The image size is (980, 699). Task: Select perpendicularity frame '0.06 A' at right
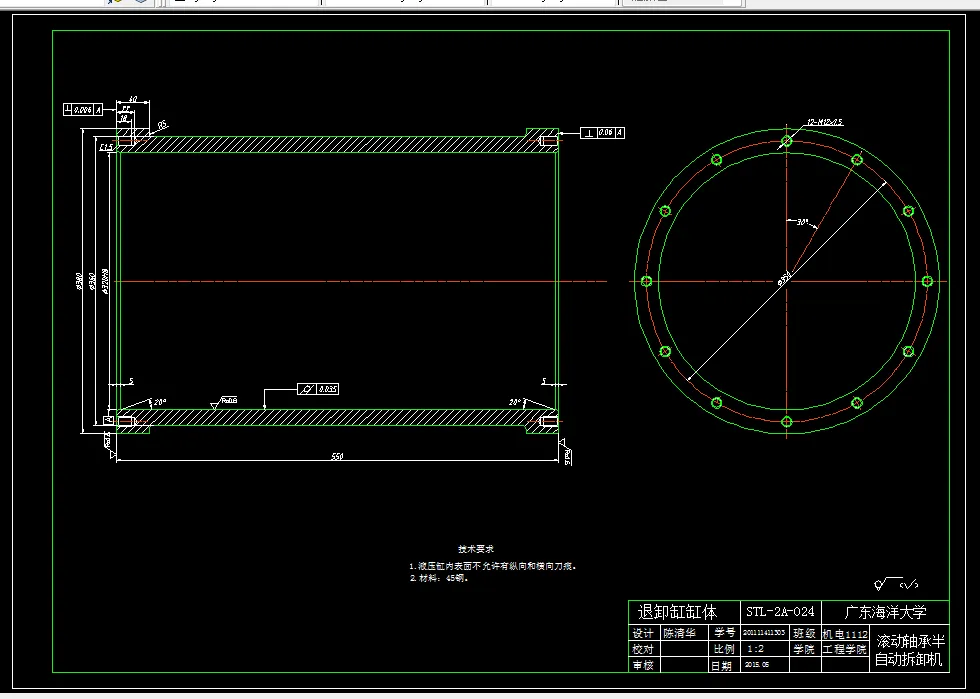(x=602, y=133)
